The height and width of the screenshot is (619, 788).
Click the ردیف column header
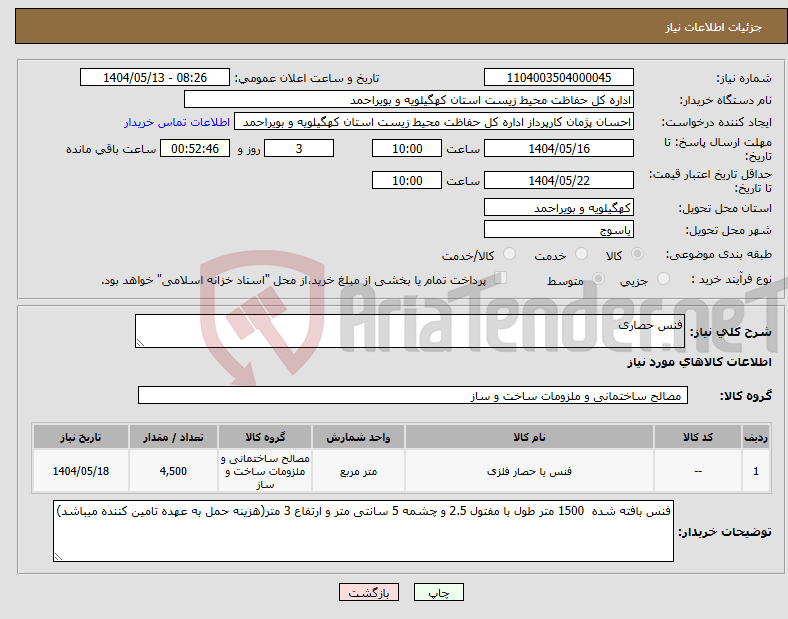pos(756,437)
